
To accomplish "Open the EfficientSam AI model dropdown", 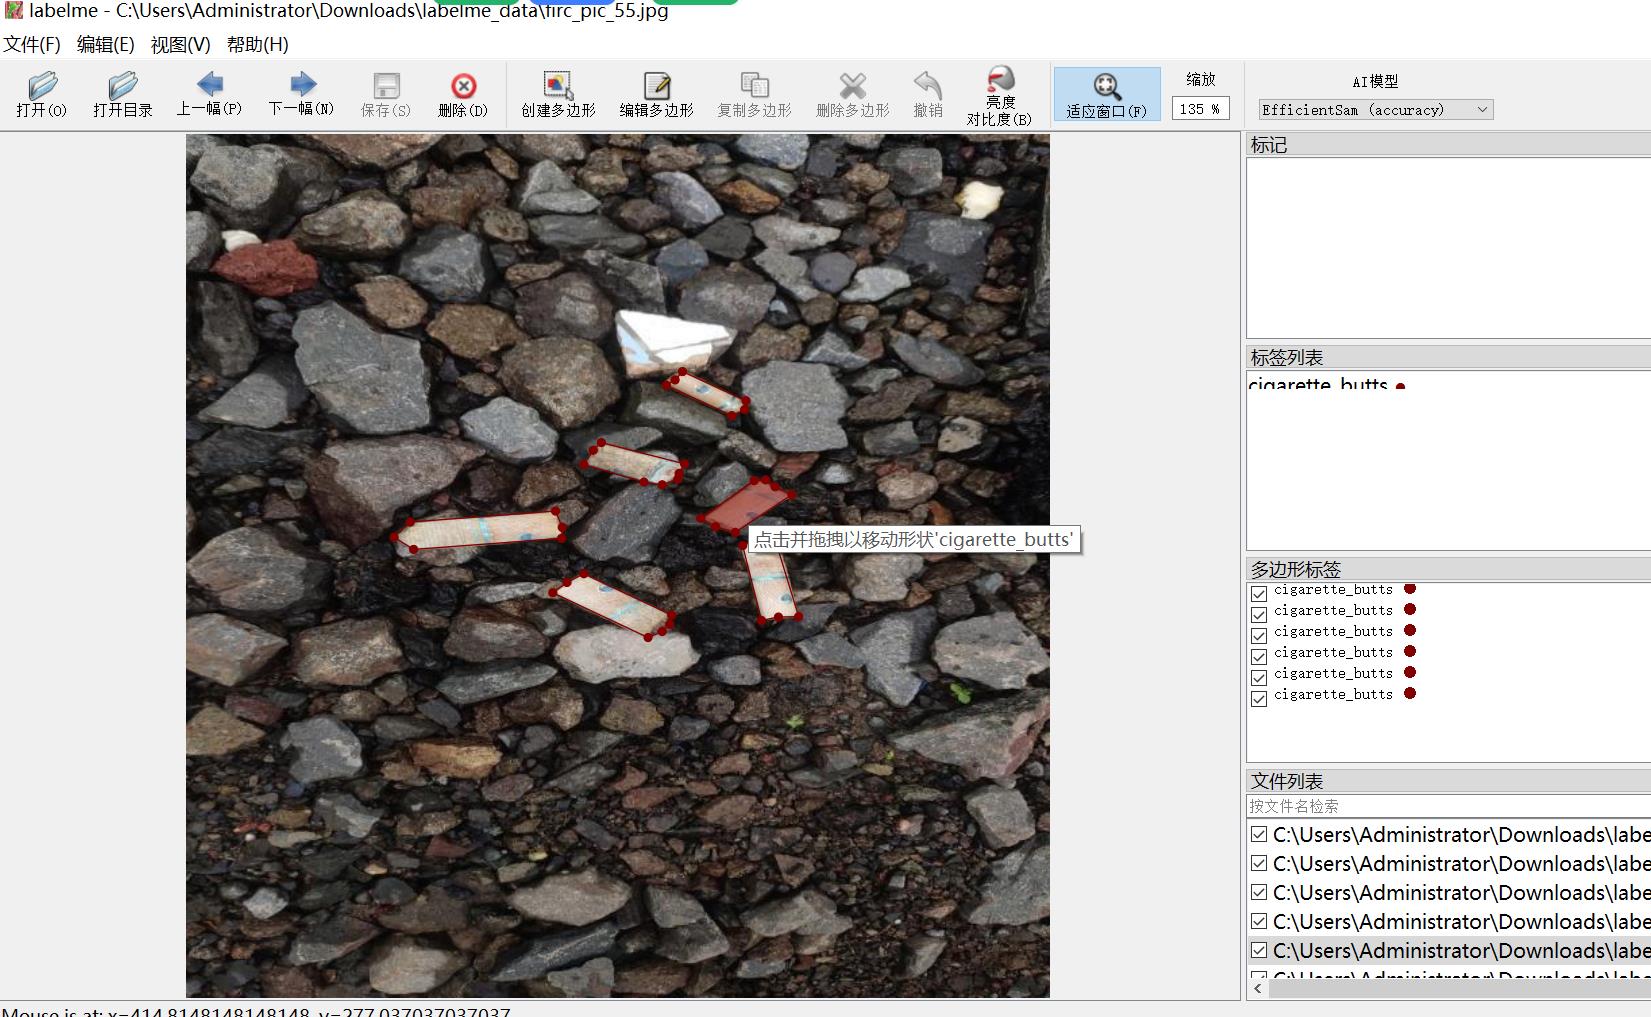I will pyautogui.click(x=1375, y=110).
